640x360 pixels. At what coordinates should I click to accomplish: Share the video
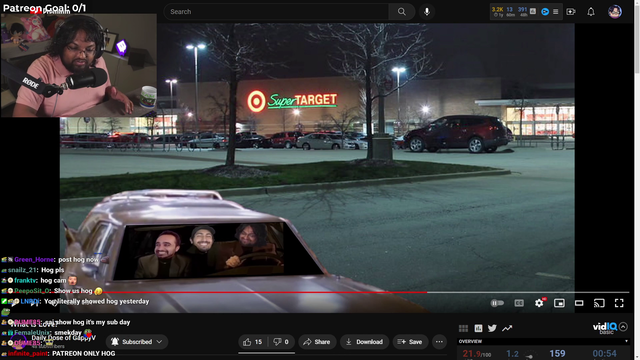pyautogui.click(x=317, y=342)
